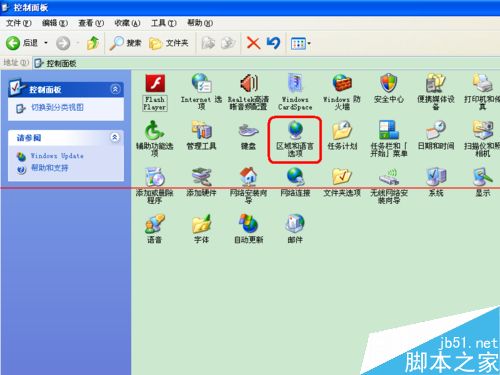
Task: Open Windows Update link
Action: point(57,156)
